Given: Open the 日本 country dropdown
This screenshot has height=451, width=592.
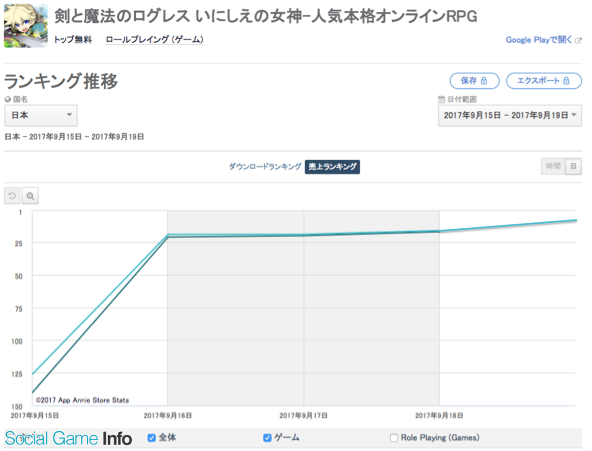Looking at the screenshot, I should [41, 115].
